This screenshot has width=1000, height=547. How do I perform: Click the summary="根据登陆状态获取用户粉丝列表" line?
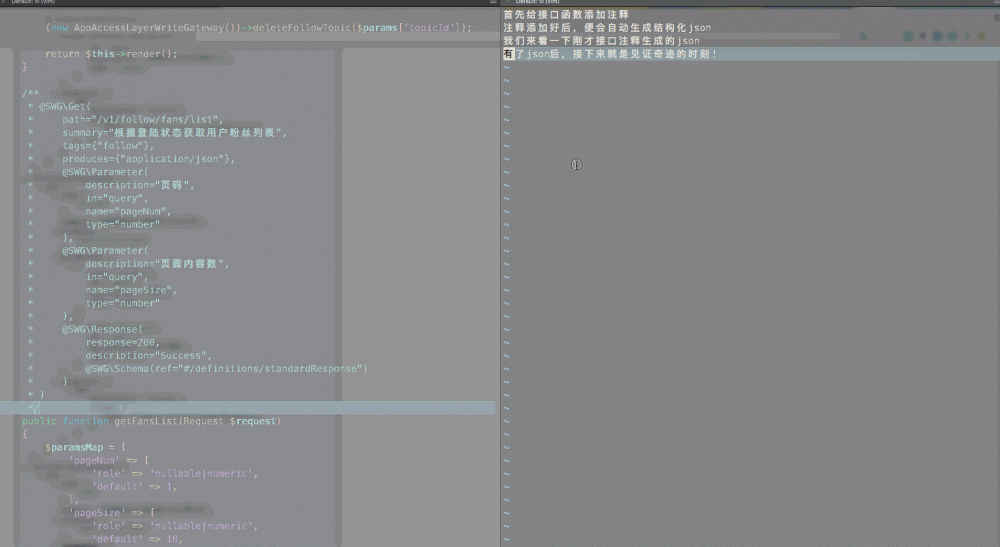tap(175, 133)
